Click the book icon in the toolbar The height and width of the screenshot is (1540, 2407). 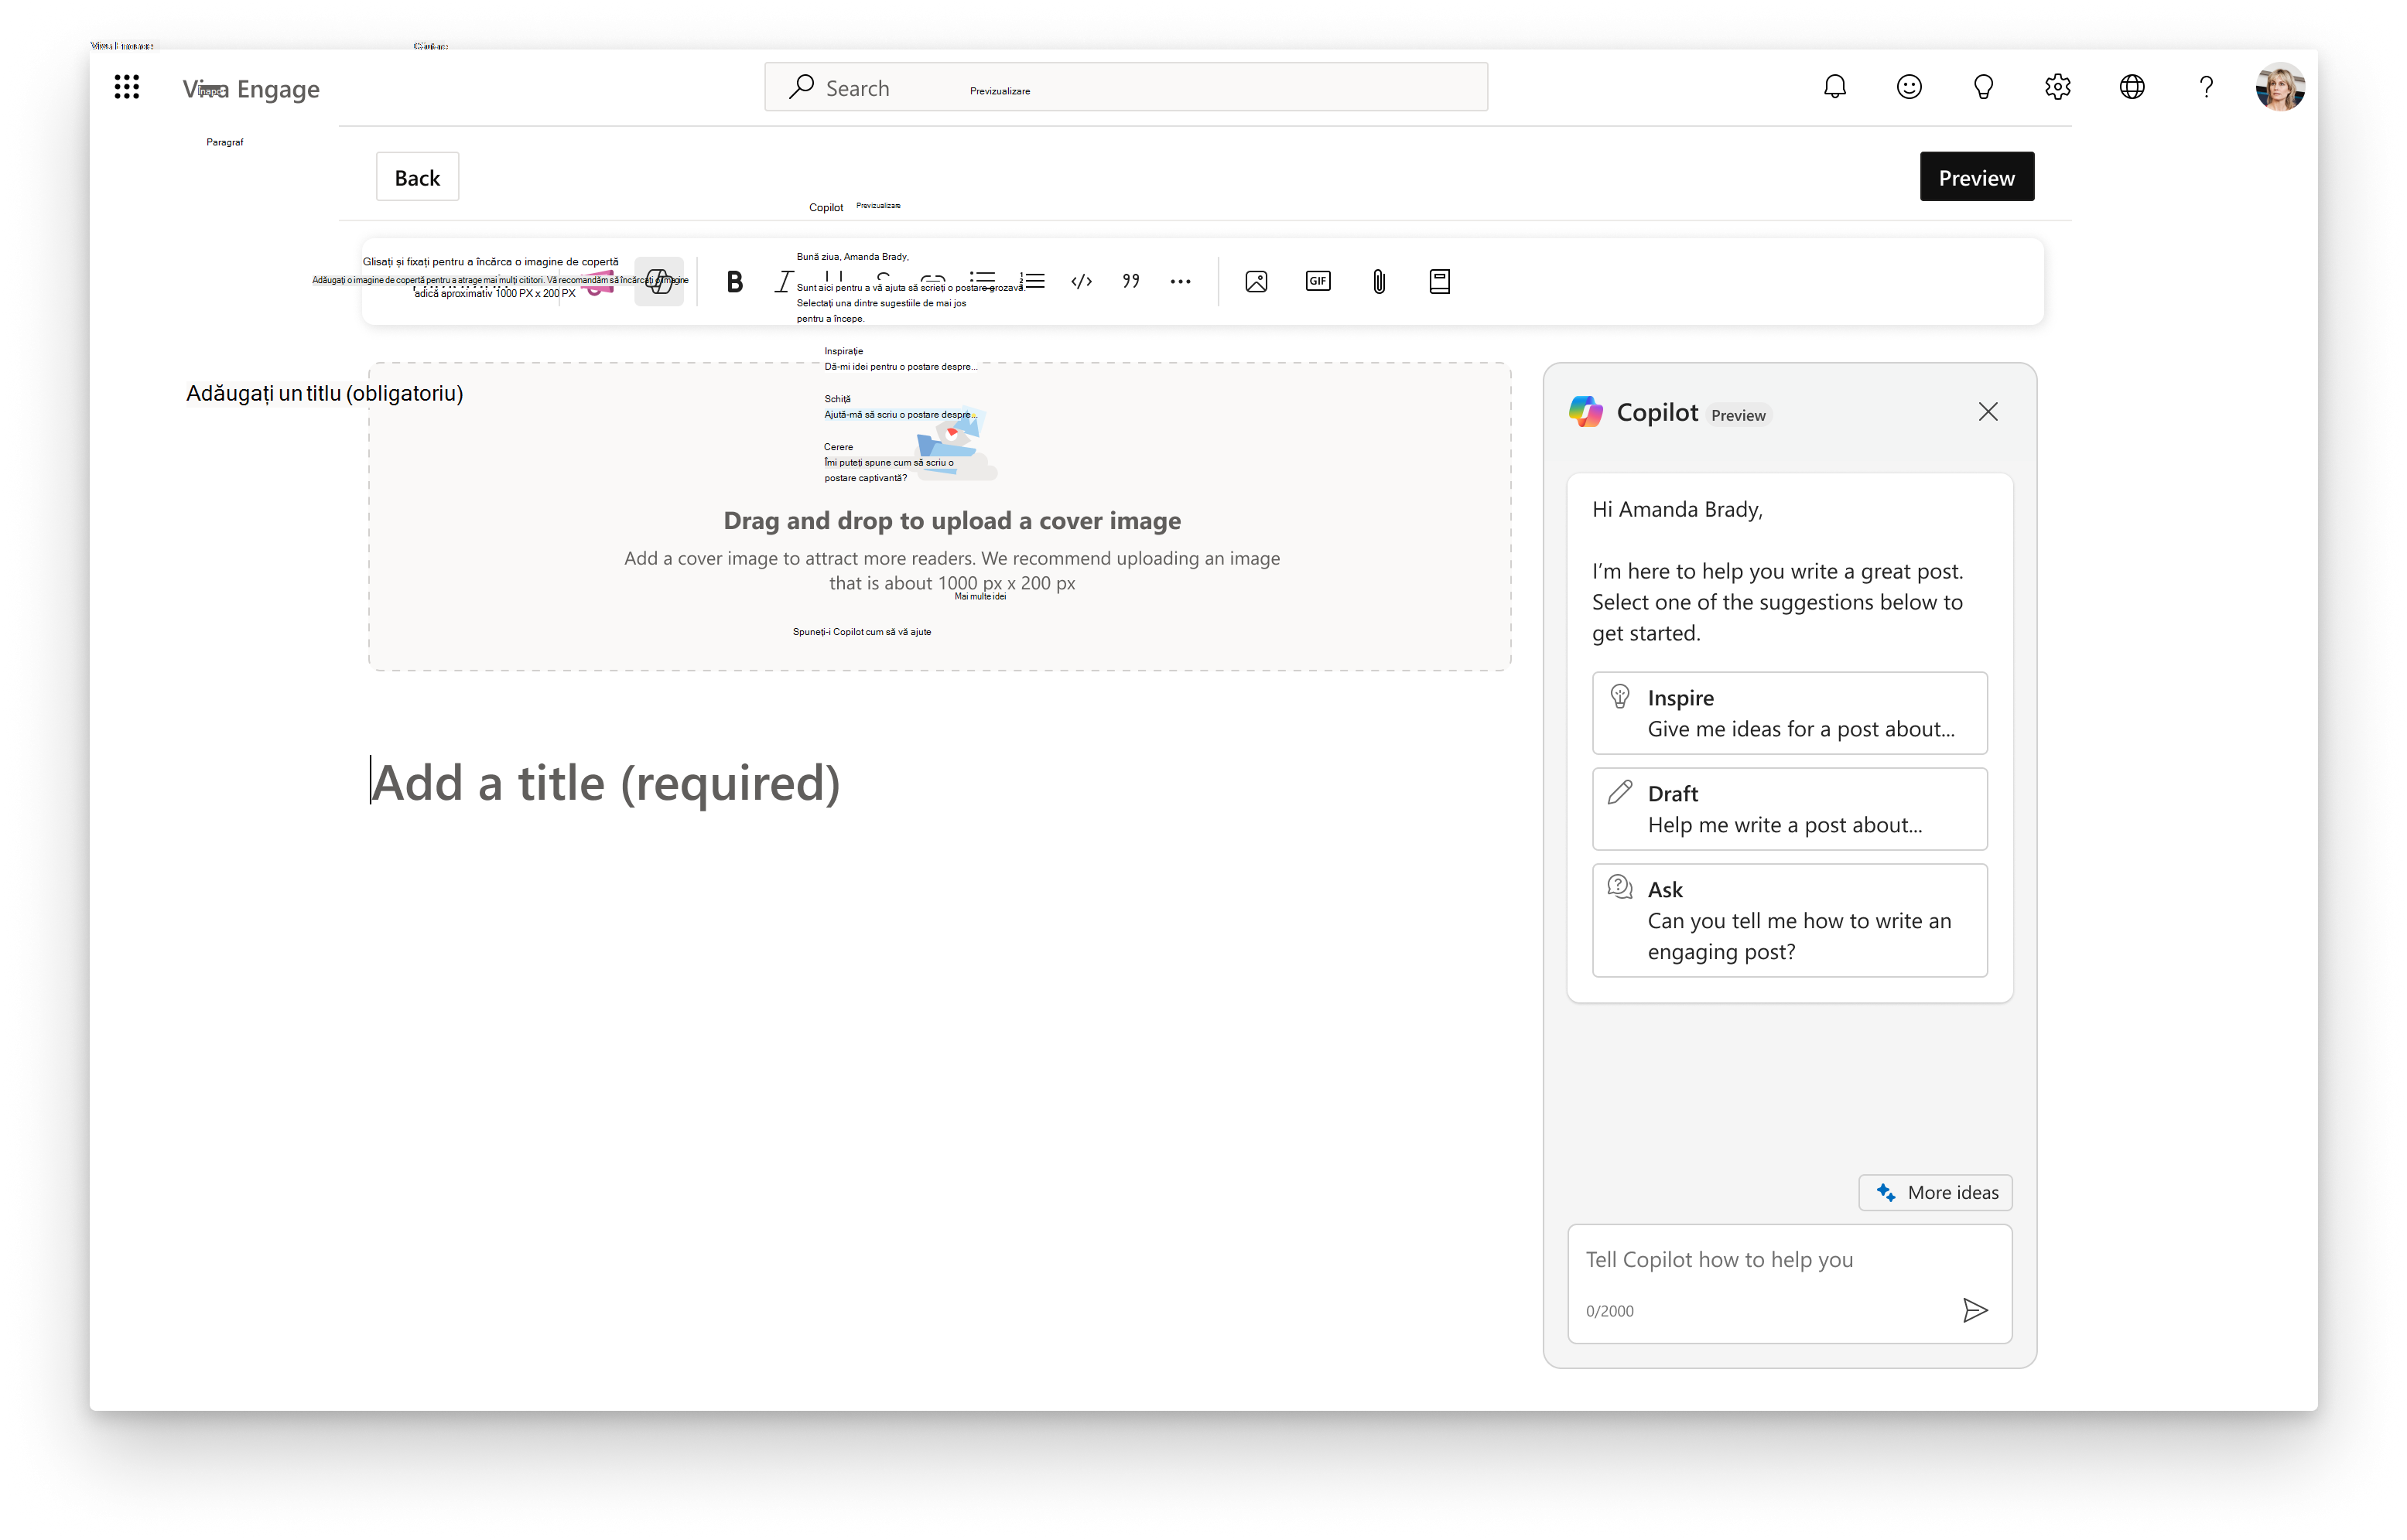tap(1439, 281)
